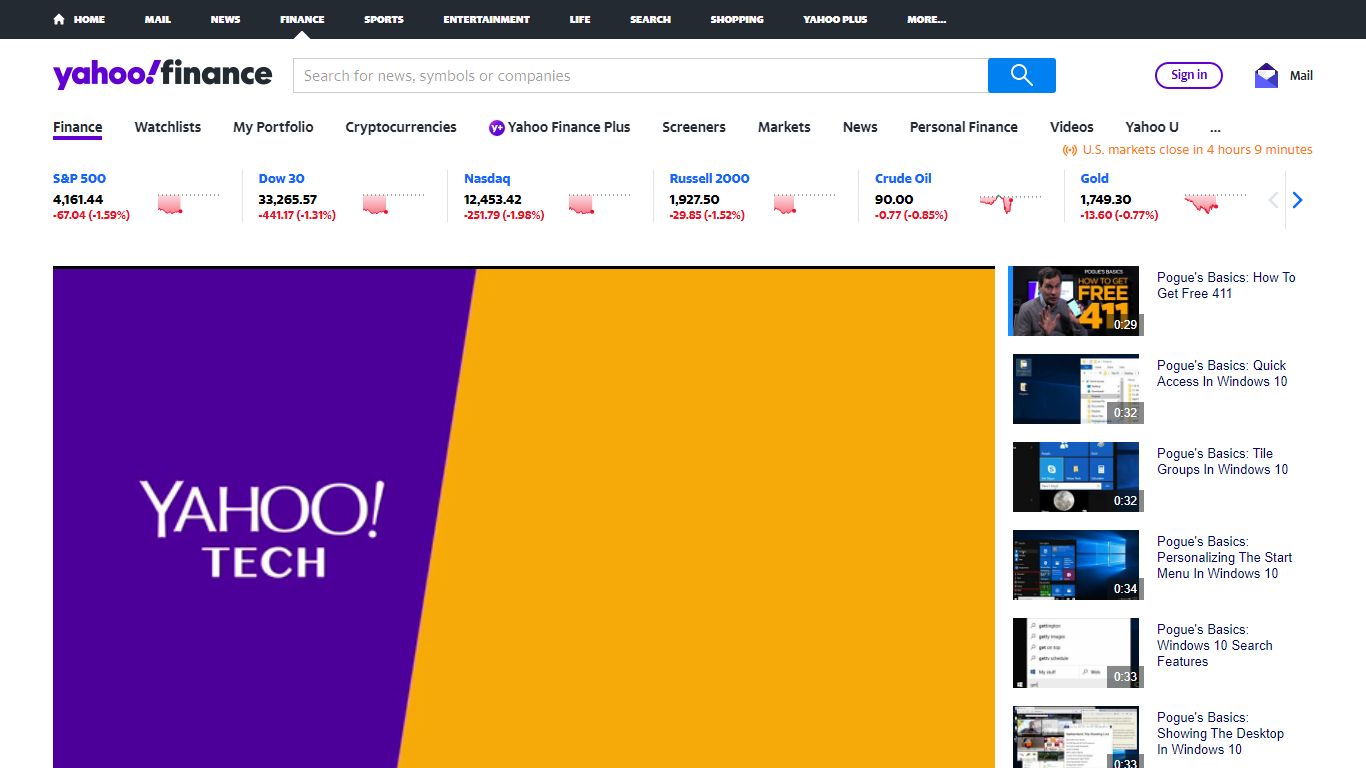Screen dimensions: 1366x768
Task: Open the Gold quote link
Action: [x=1094, y=178]
